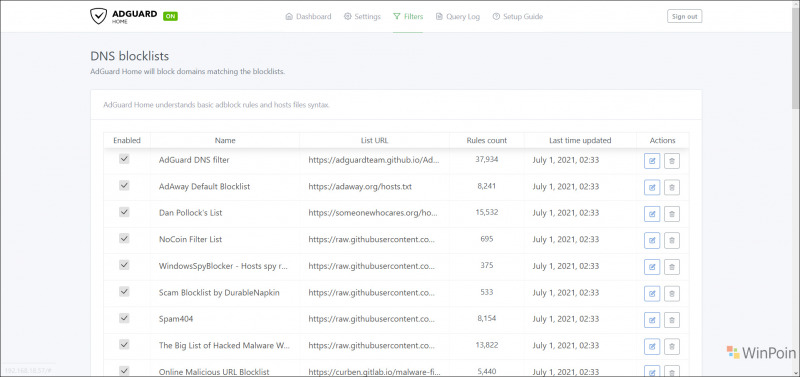Open the Setup Guide page
Image resolution: width=800 pixels, height=377 pixels.
click(517, 16)
